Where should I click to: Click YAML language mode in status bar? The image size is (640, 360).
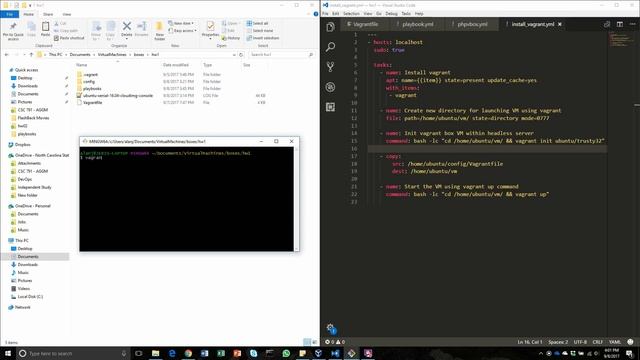coord(615,342)
